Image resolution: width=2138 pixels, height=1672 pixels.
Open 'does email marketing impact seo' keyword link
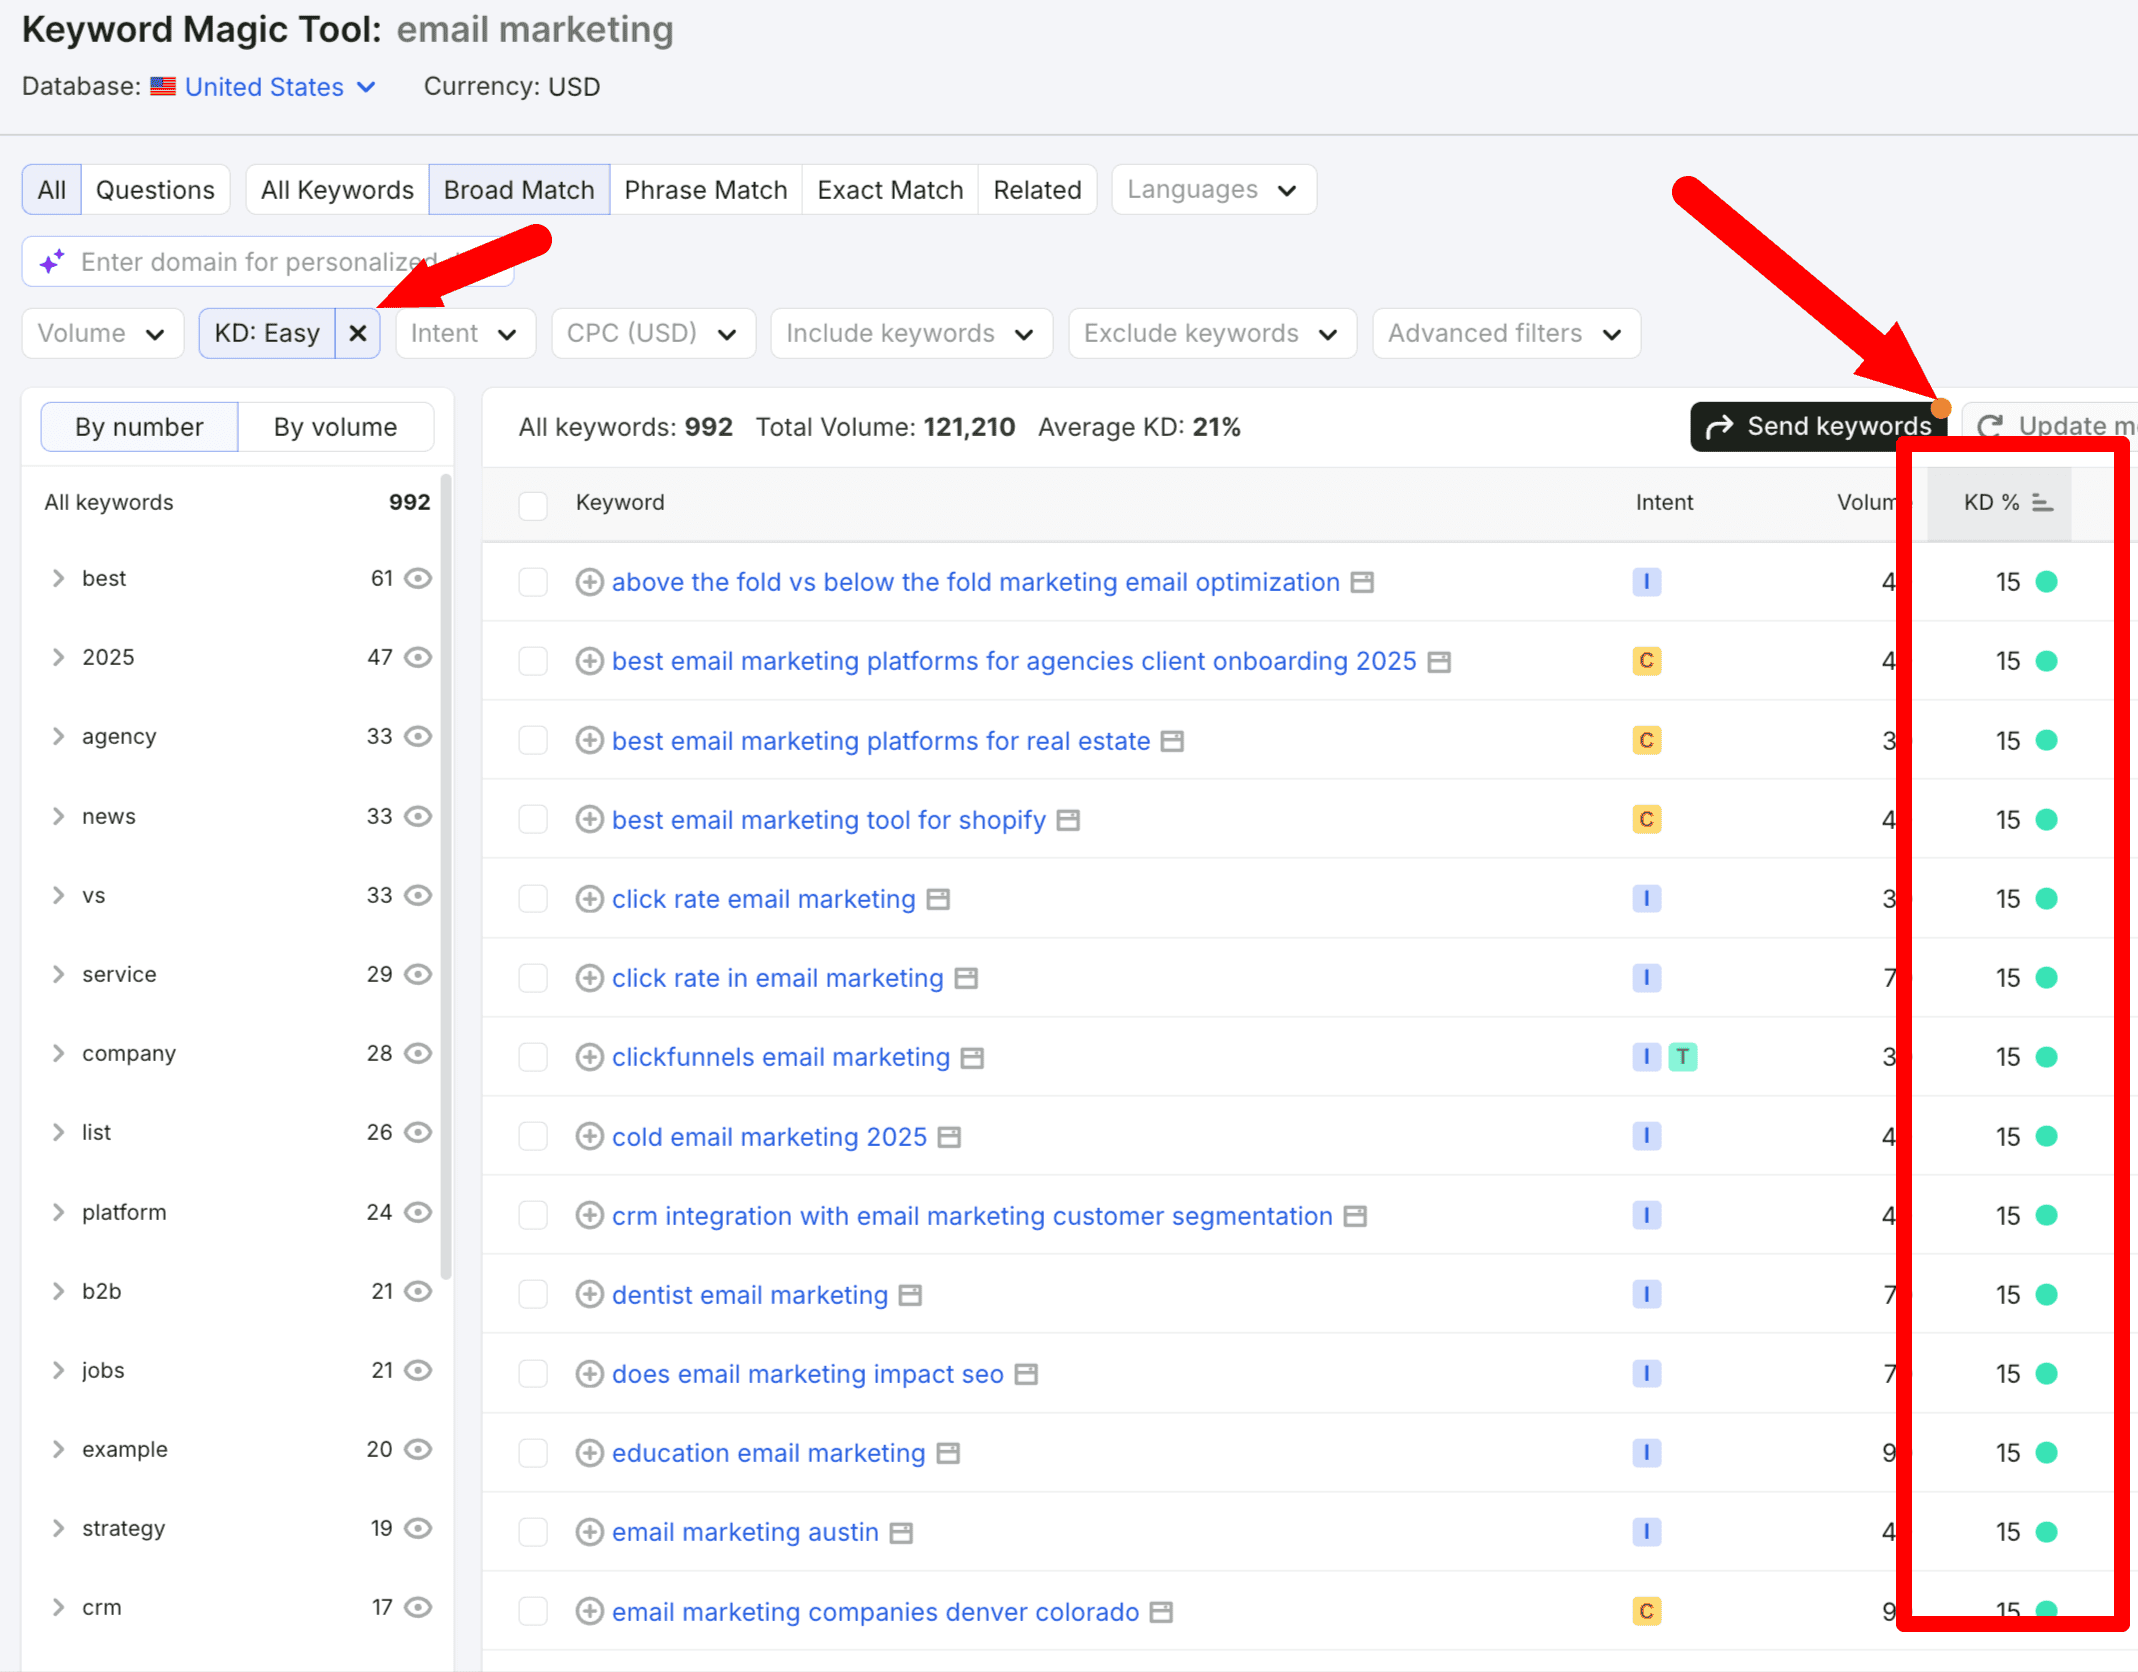pyautogui.click(x=807, y=1374)
